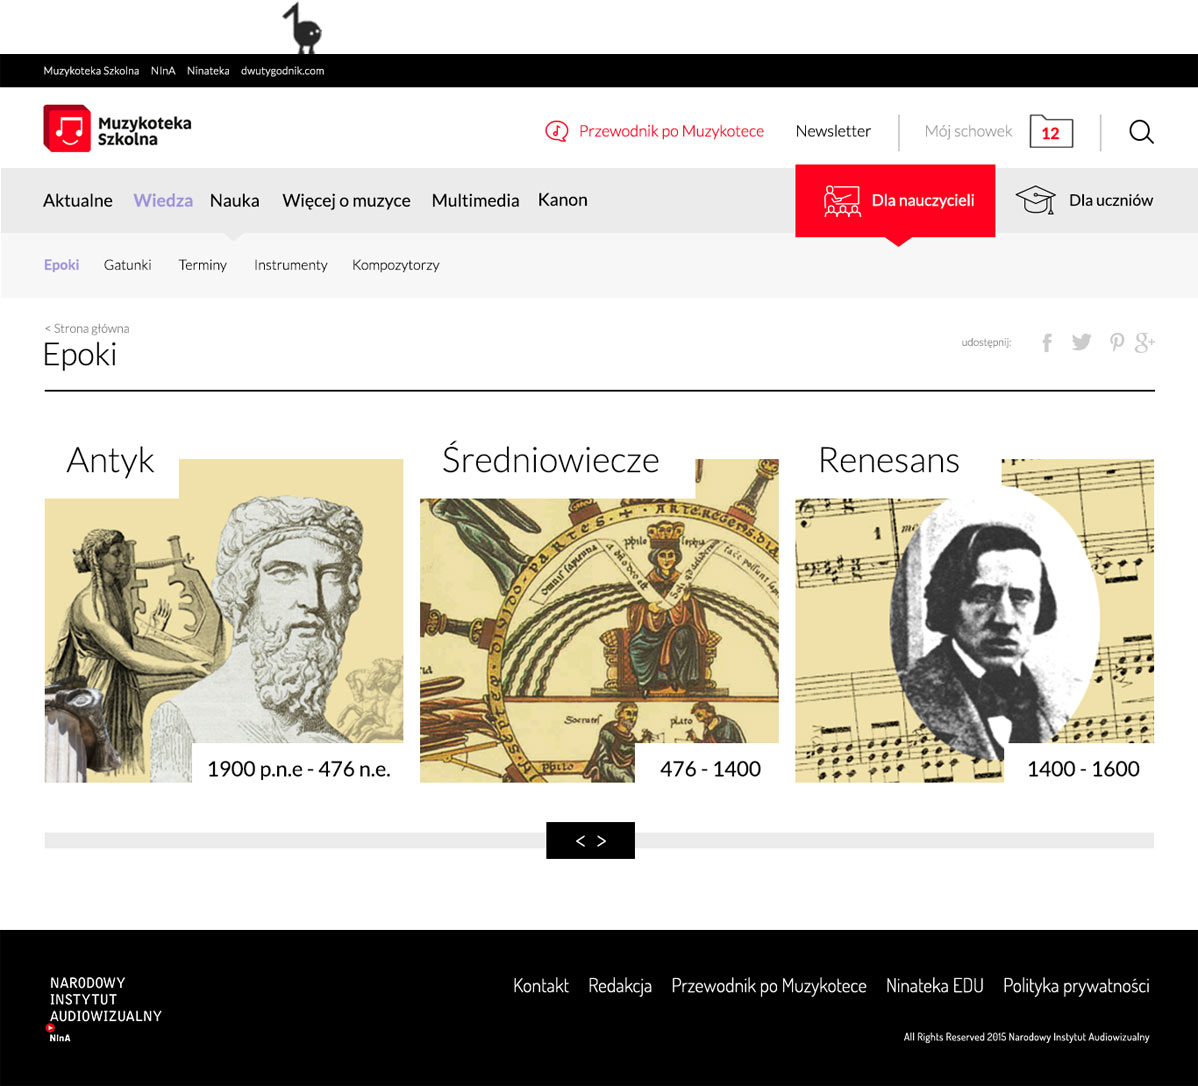Viewport: 1198px width, 1086px height.
Task: Share the page on Google Plus
Action: (x=1145, y=343)
